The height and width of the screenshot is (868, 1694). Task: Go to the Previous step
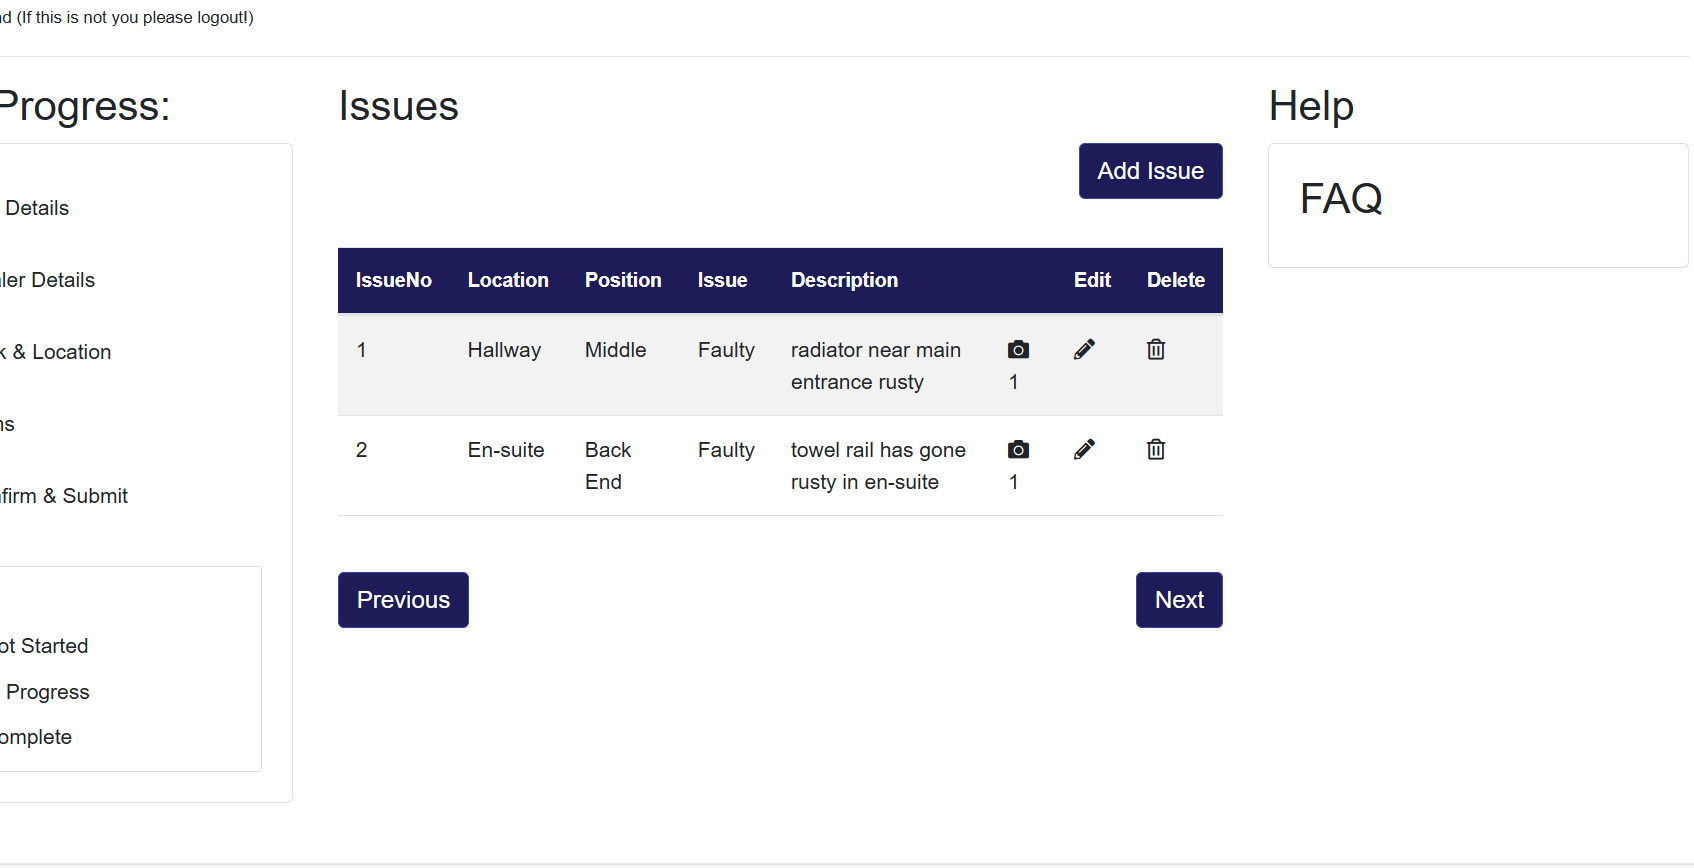(403, 600)
